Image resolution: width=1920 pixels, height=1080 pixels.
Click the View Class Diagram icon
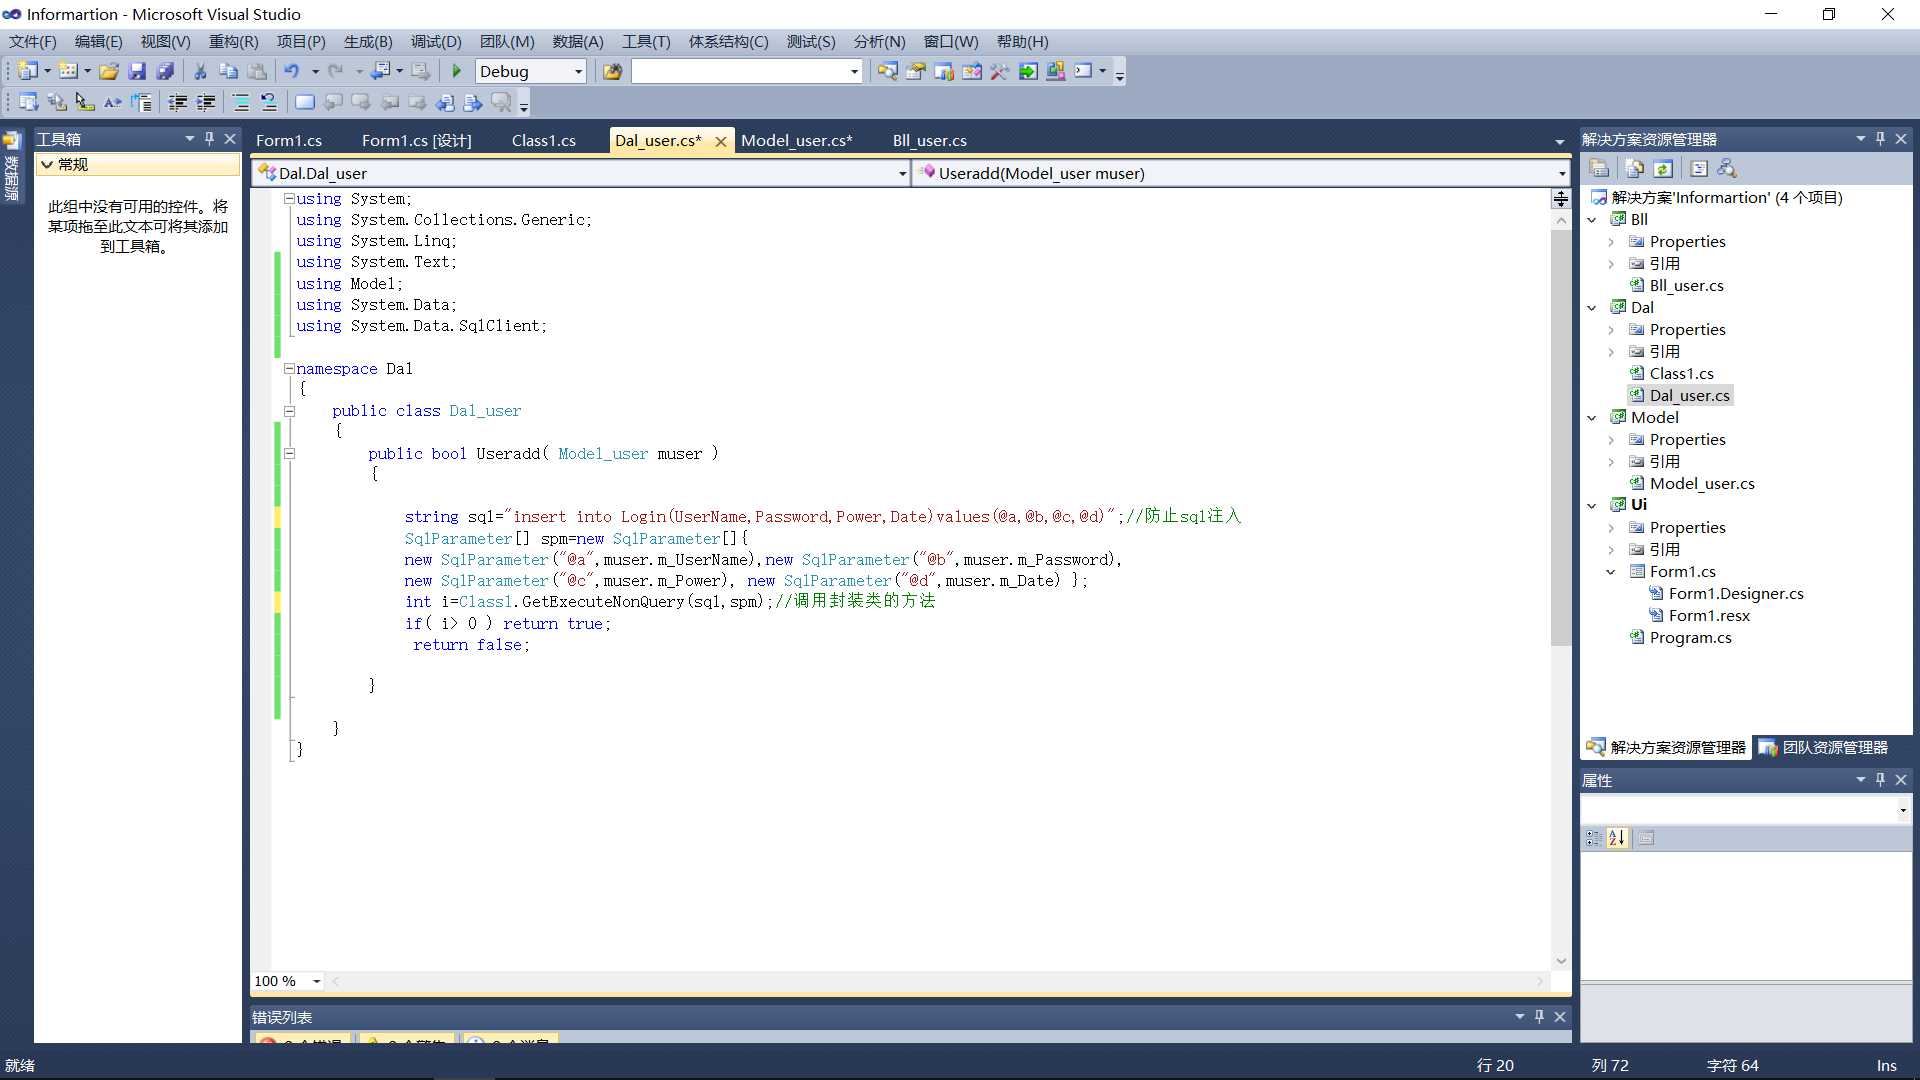[x=1727, y=168]
